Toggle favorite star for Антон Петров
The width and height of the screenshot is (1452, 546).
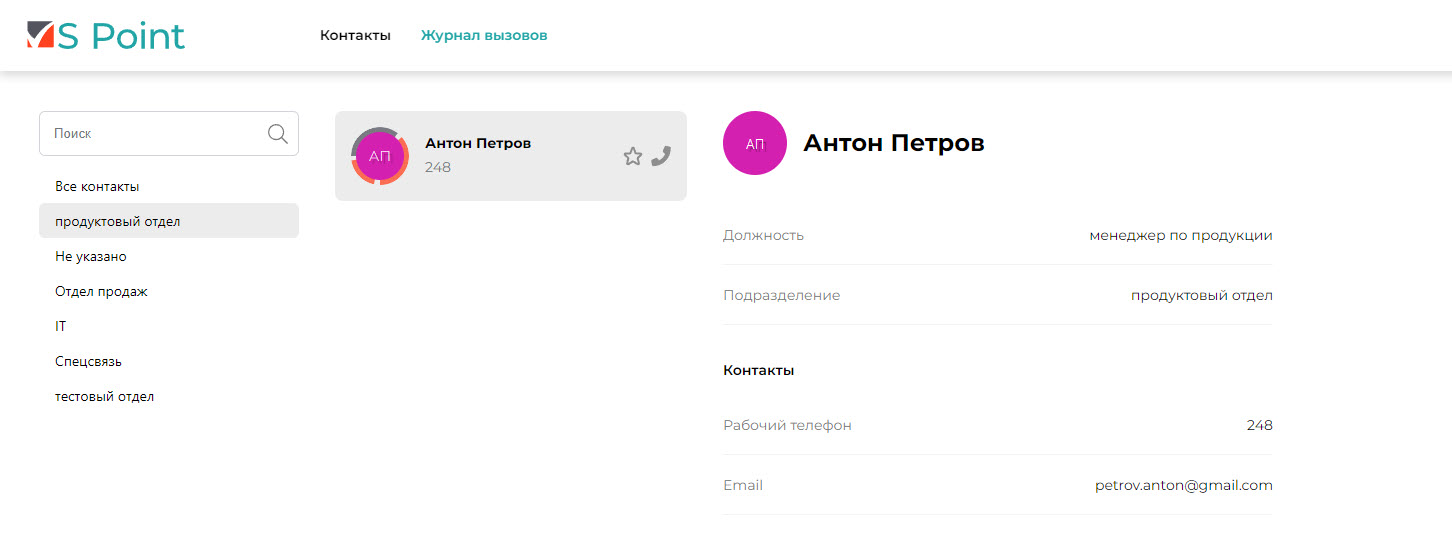(632, 156)
